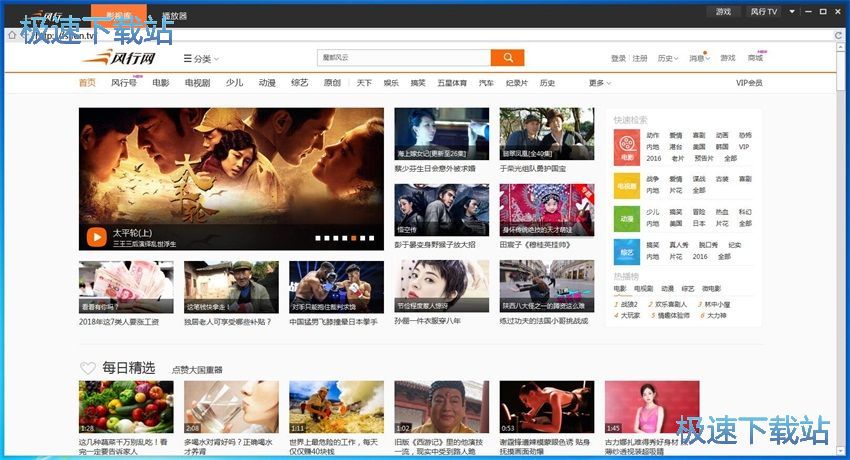Click the orange search magnifier button

507,57
